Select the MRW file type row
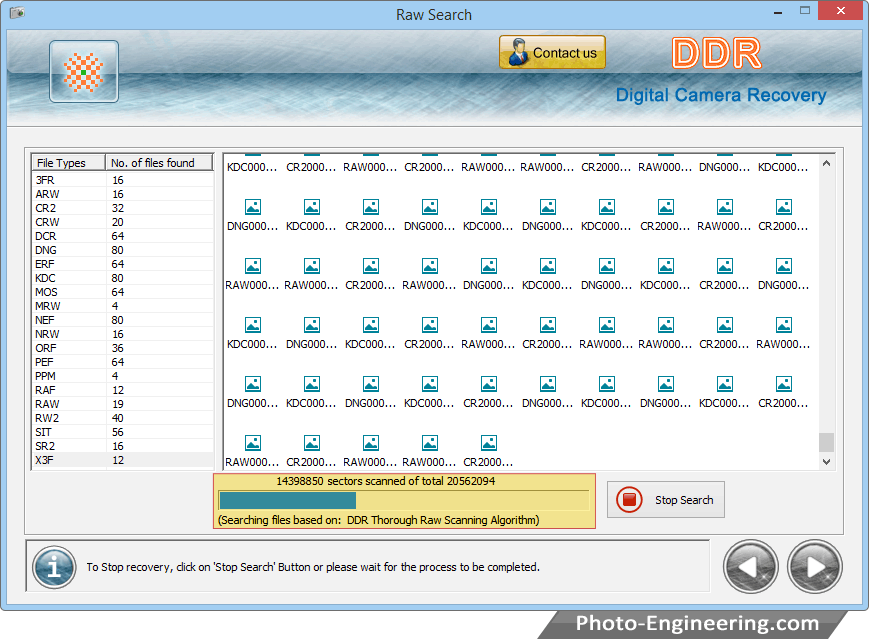Image resolution: width=869 pixels, height=639 pixels. point(122,306)
